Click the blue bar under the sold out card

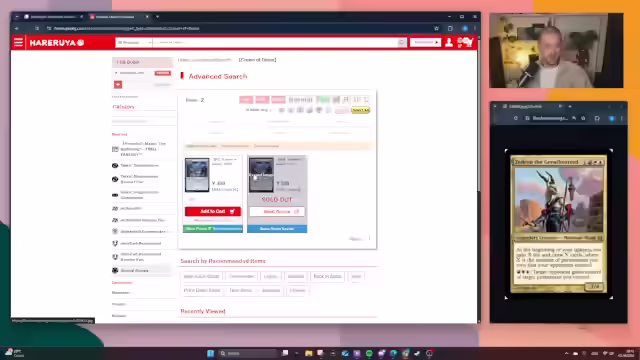click(x=277, y=229)
